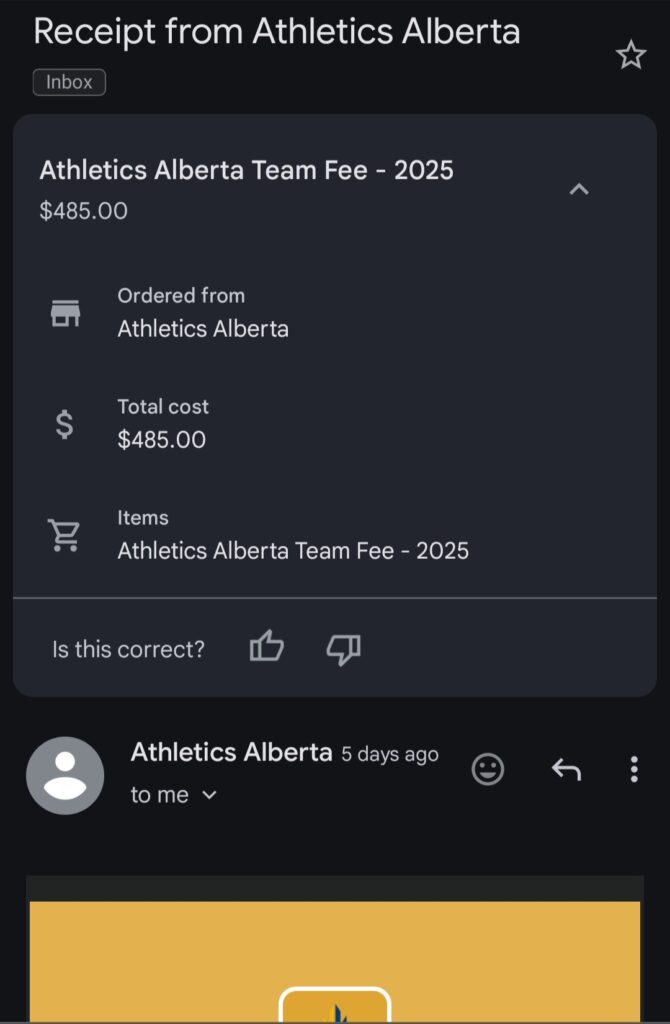This screenshot has width=670, height=1024.
Task: Reply to Athletics Alberta email
Action: click(x=566, y=770)
